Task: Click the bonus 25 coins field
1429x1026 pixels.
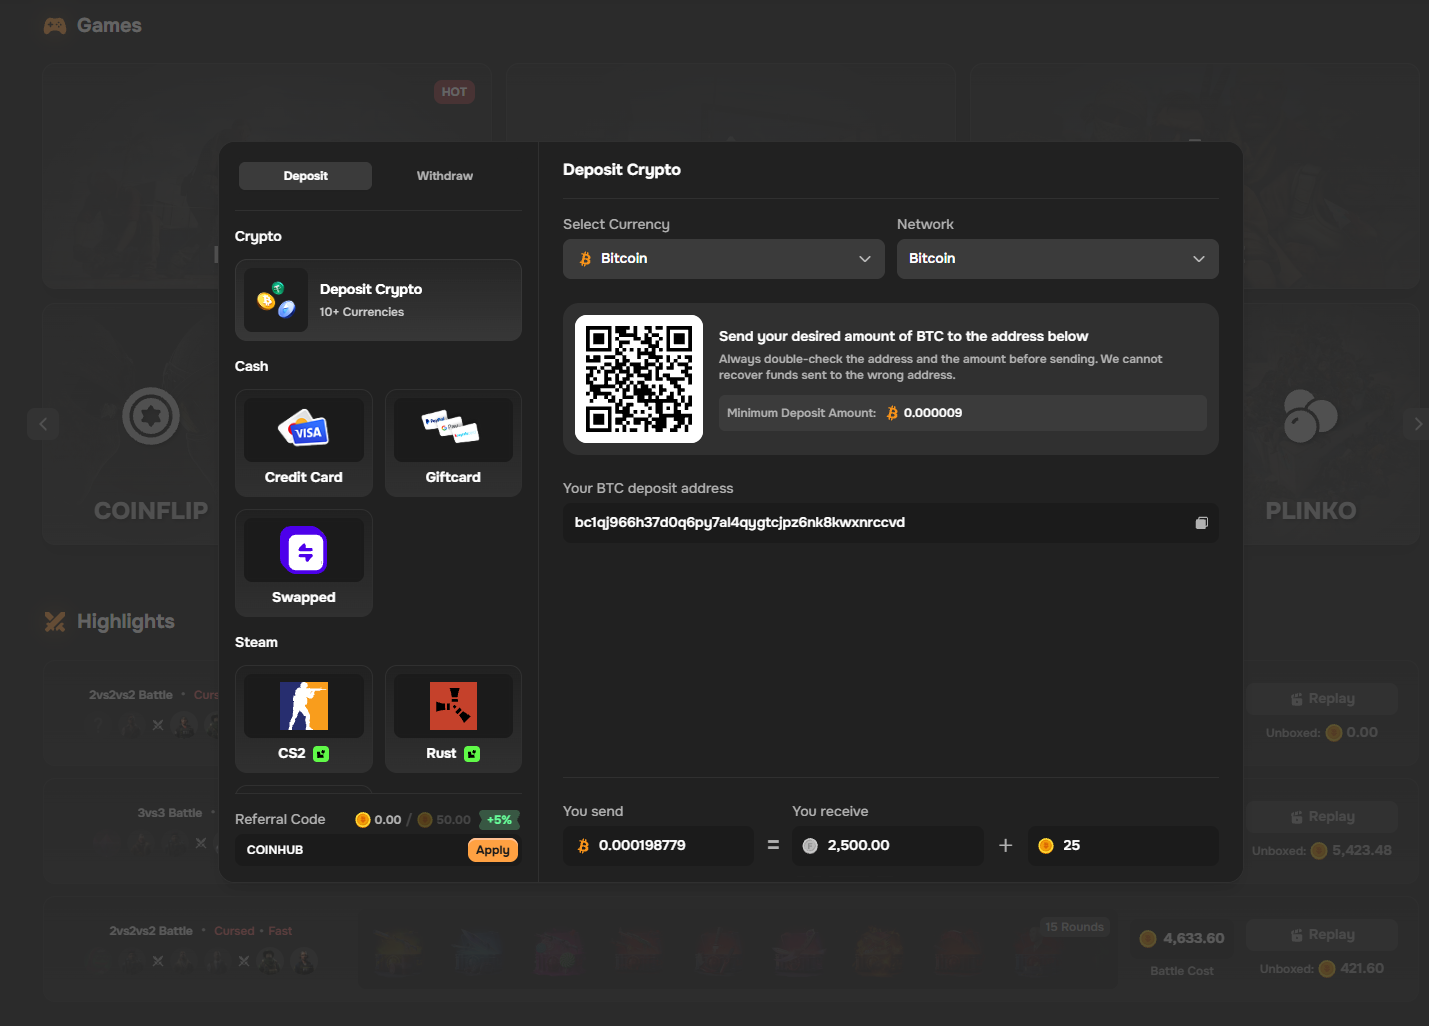Action: 1123,846
